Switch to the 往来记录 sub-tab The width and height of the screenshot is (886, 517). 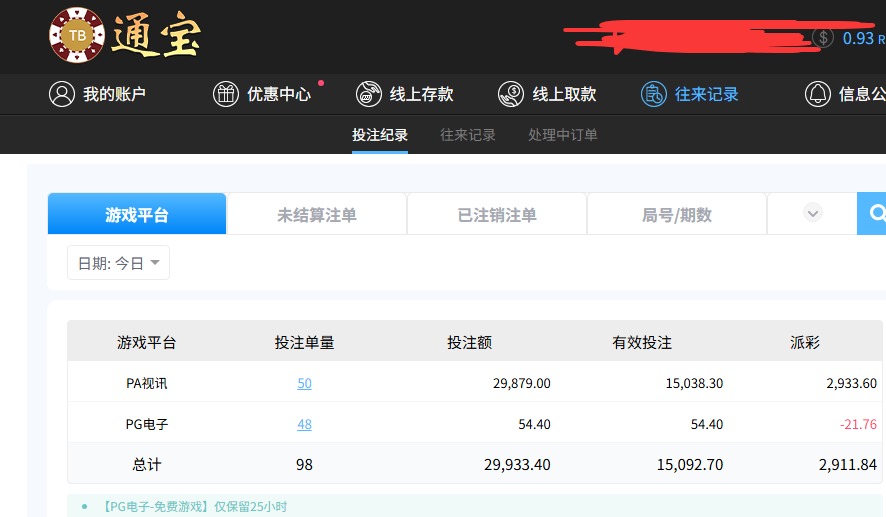(468, 135)
